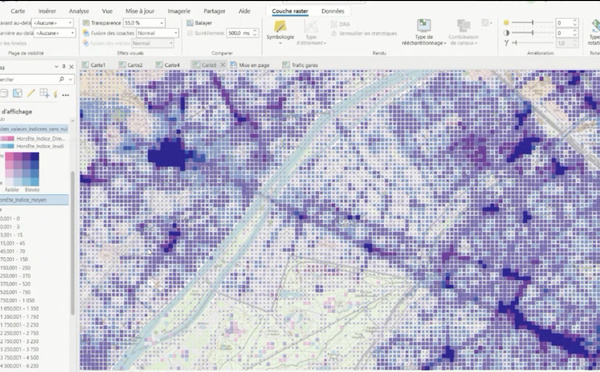600x372 pixels.
Task: Adjust the brightness slider in Amélioration
Action: pos(532,23)
